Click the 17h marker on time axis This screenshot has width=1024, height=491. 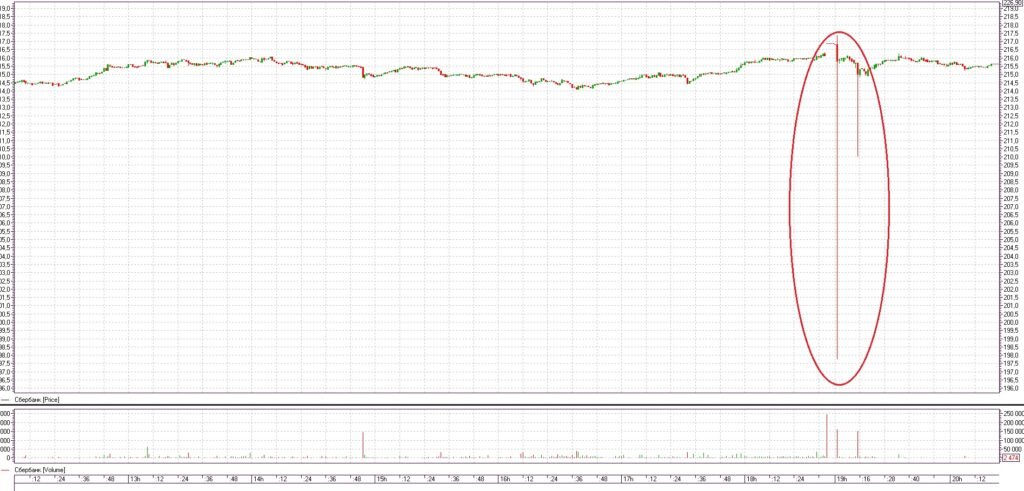[x=628, y=479]
